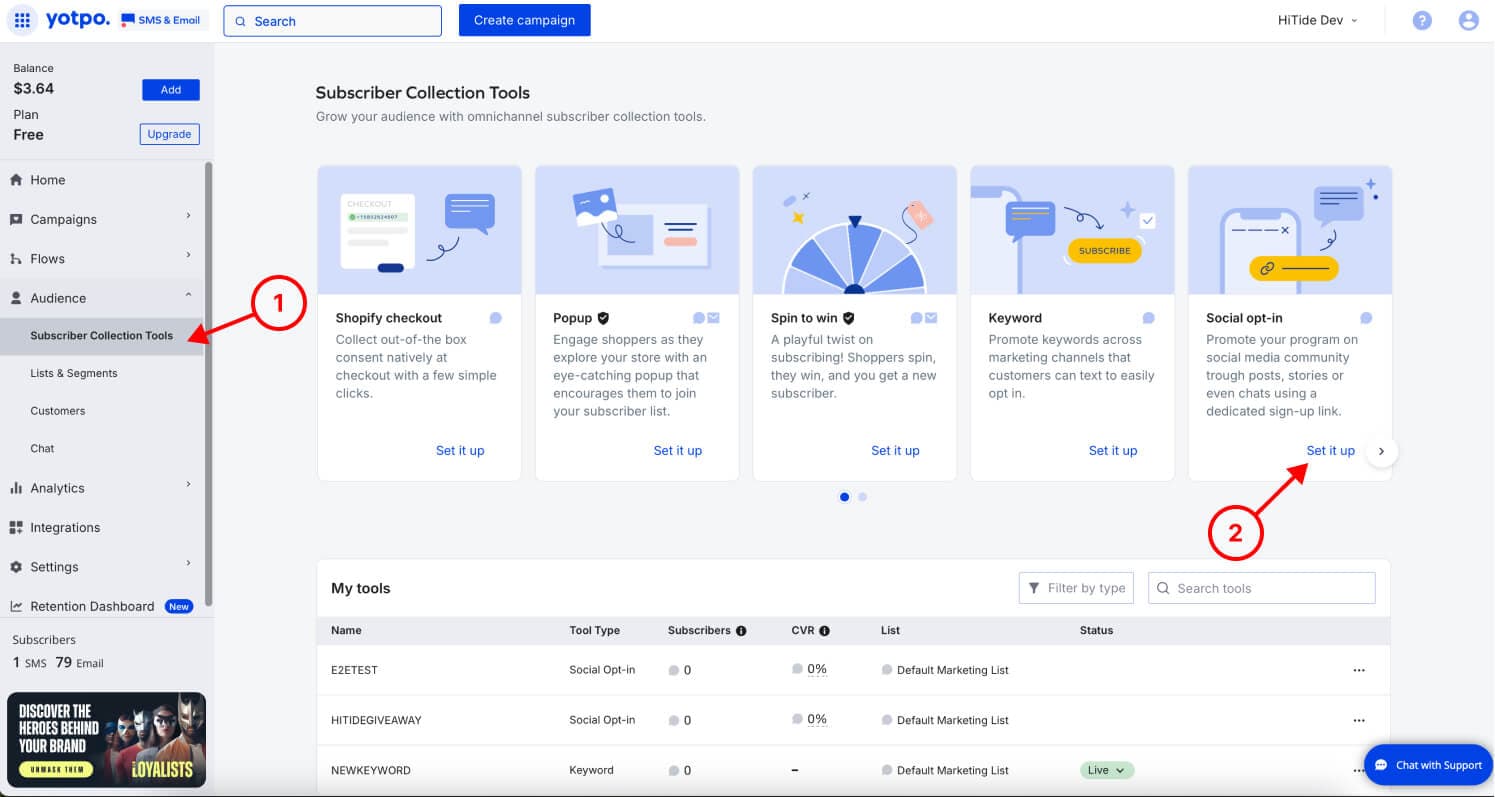Click Set it up under Social opt-in
Image resolution: width=1495 pixels, height=797 pixels.
click(1330, 451)
